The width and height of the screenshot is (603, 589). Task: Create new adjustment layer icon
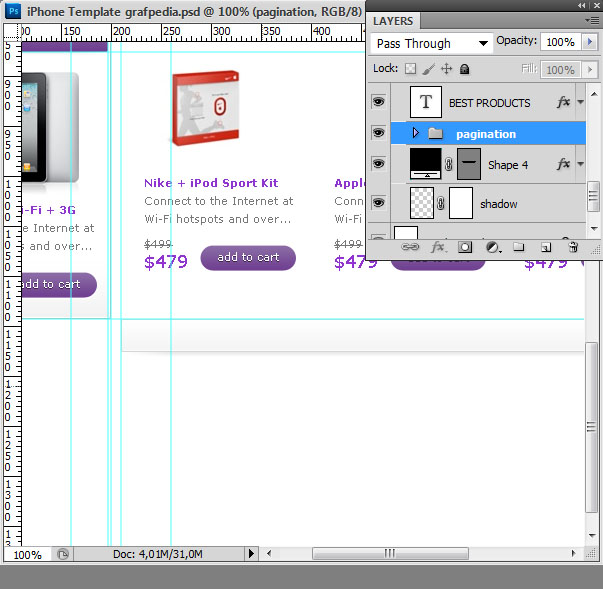[x=493, y=247]
